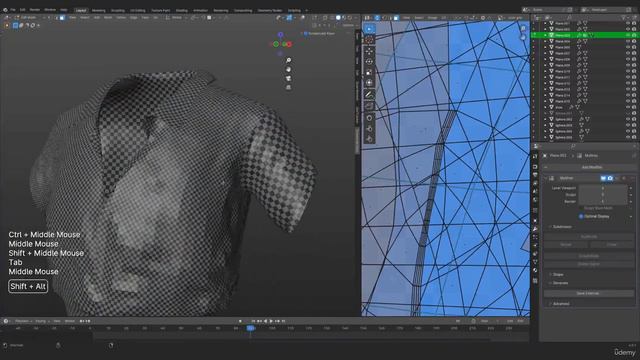The image size is (640, 360).
Task: Hide Plane.004 with its eye icon in outliner
Action: tap(628, 41)
